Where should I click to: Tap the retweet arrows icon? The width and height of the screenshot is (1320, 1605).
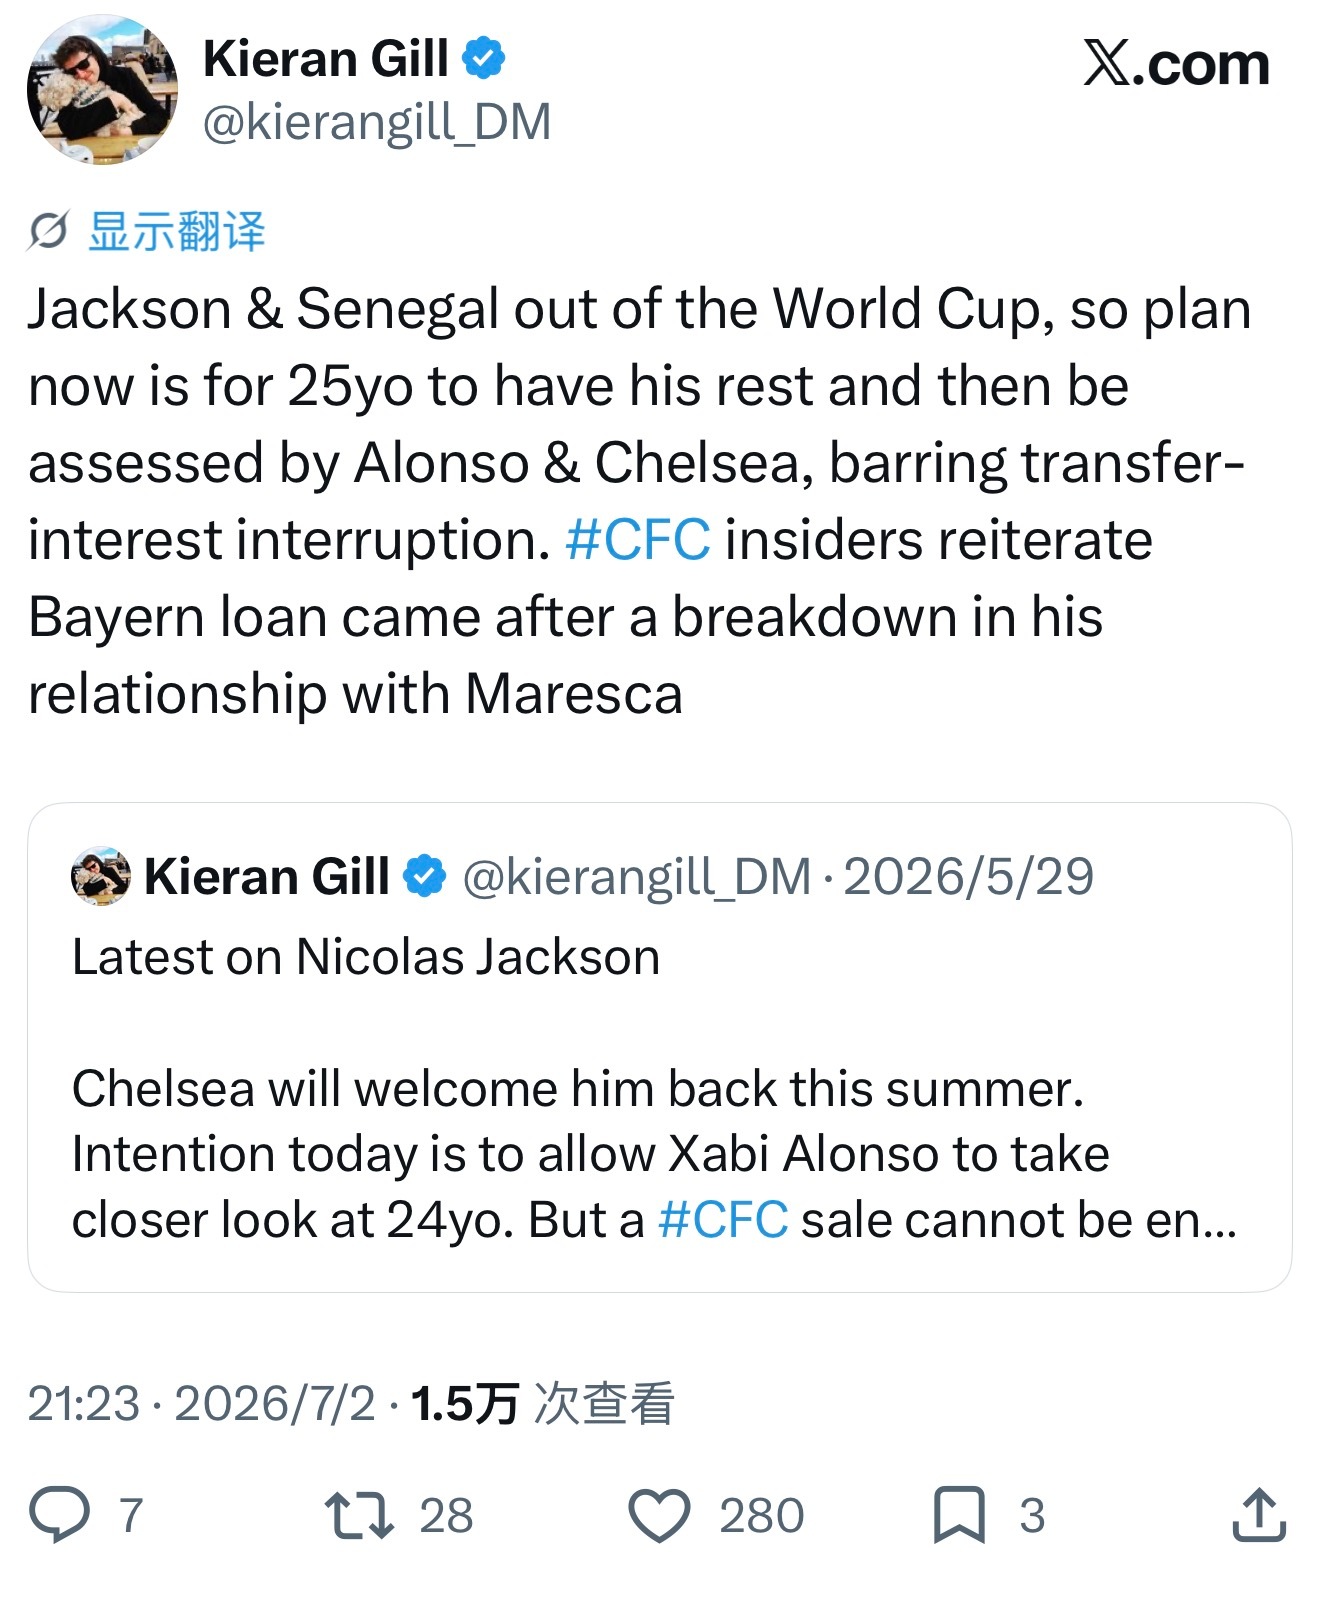point(359,1515)
